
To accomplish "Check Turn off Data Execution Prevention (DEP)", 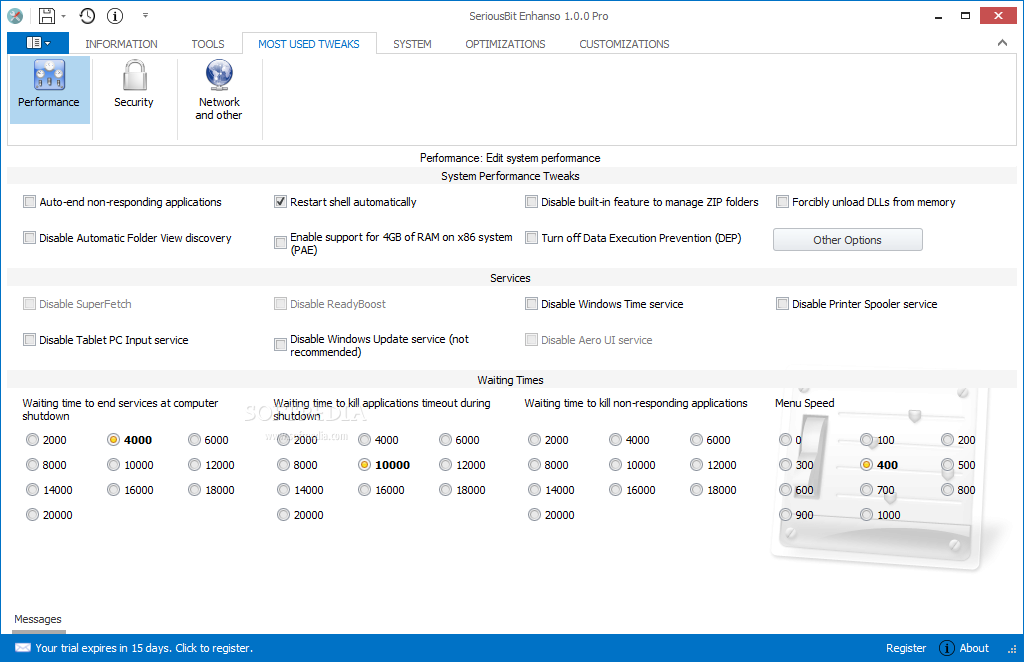I will (532, 238).
